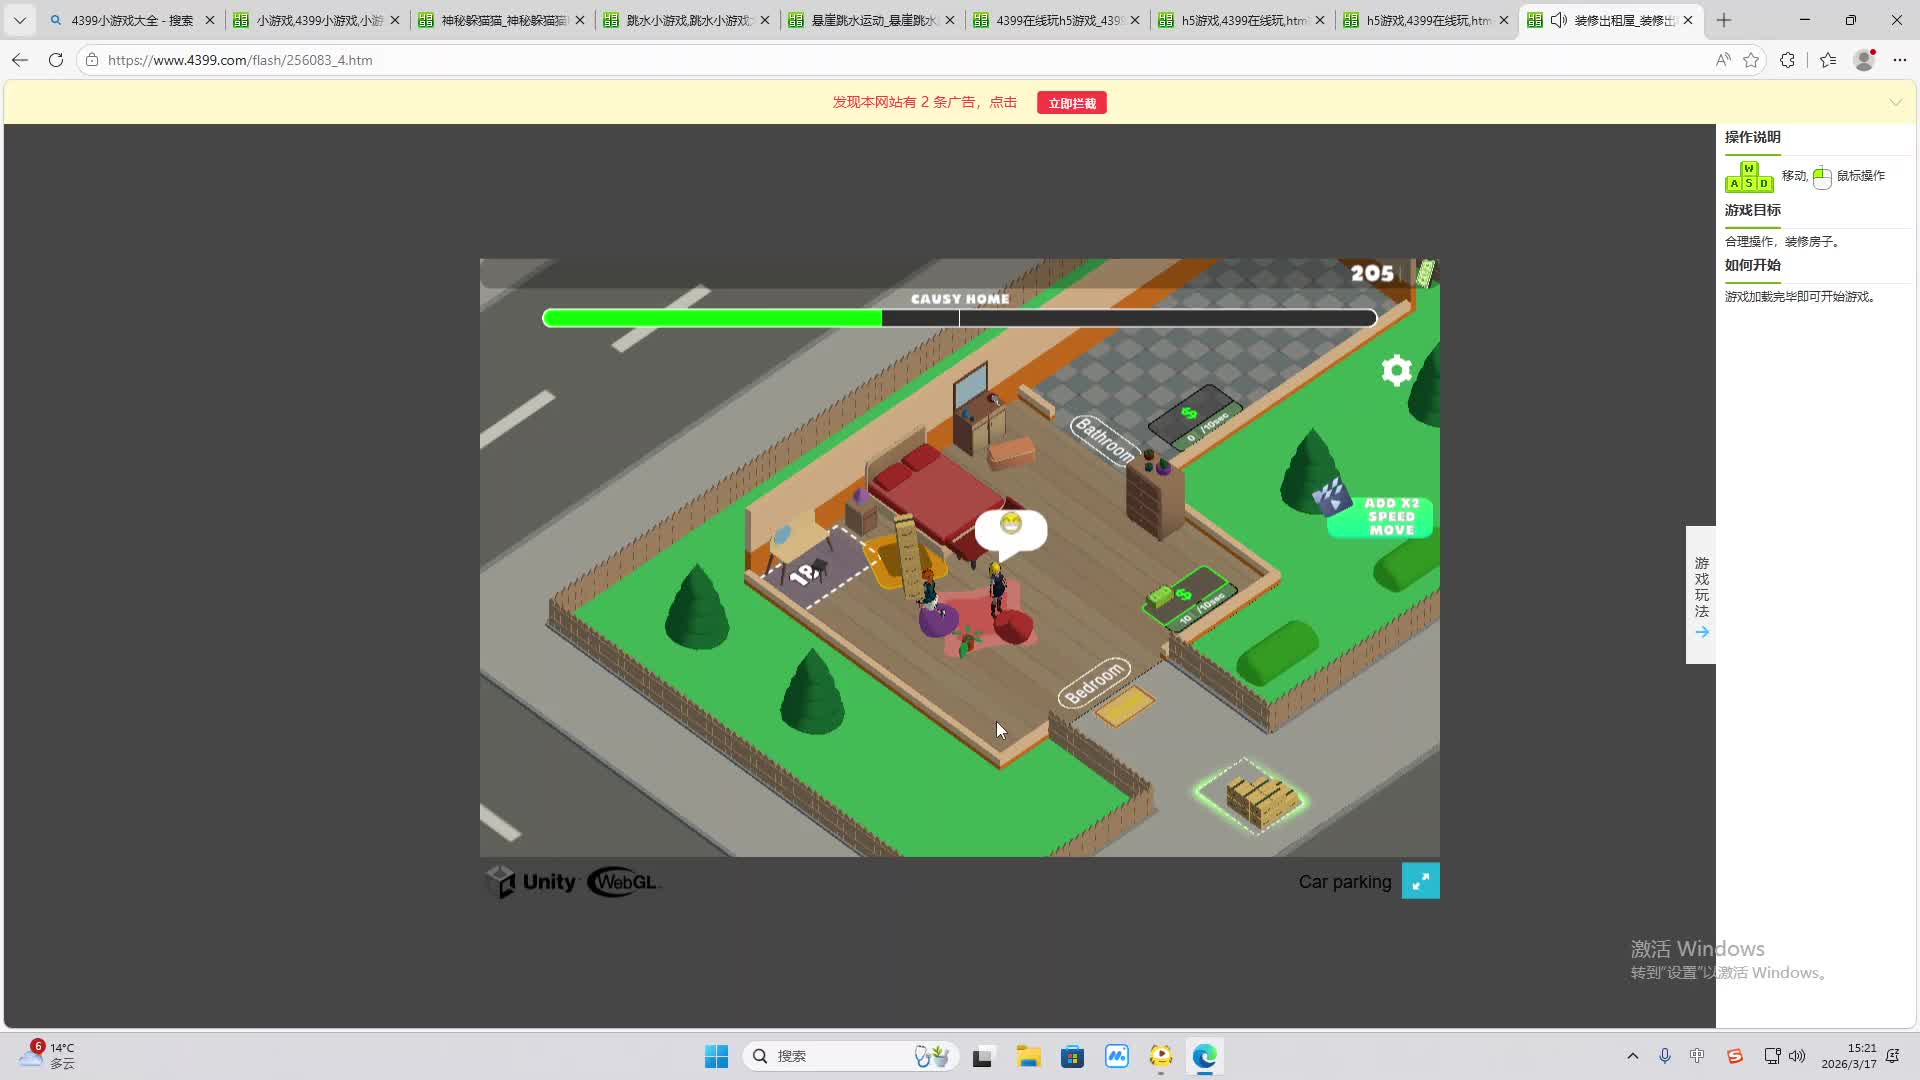Add page to favorites star

coord(1750,60)
